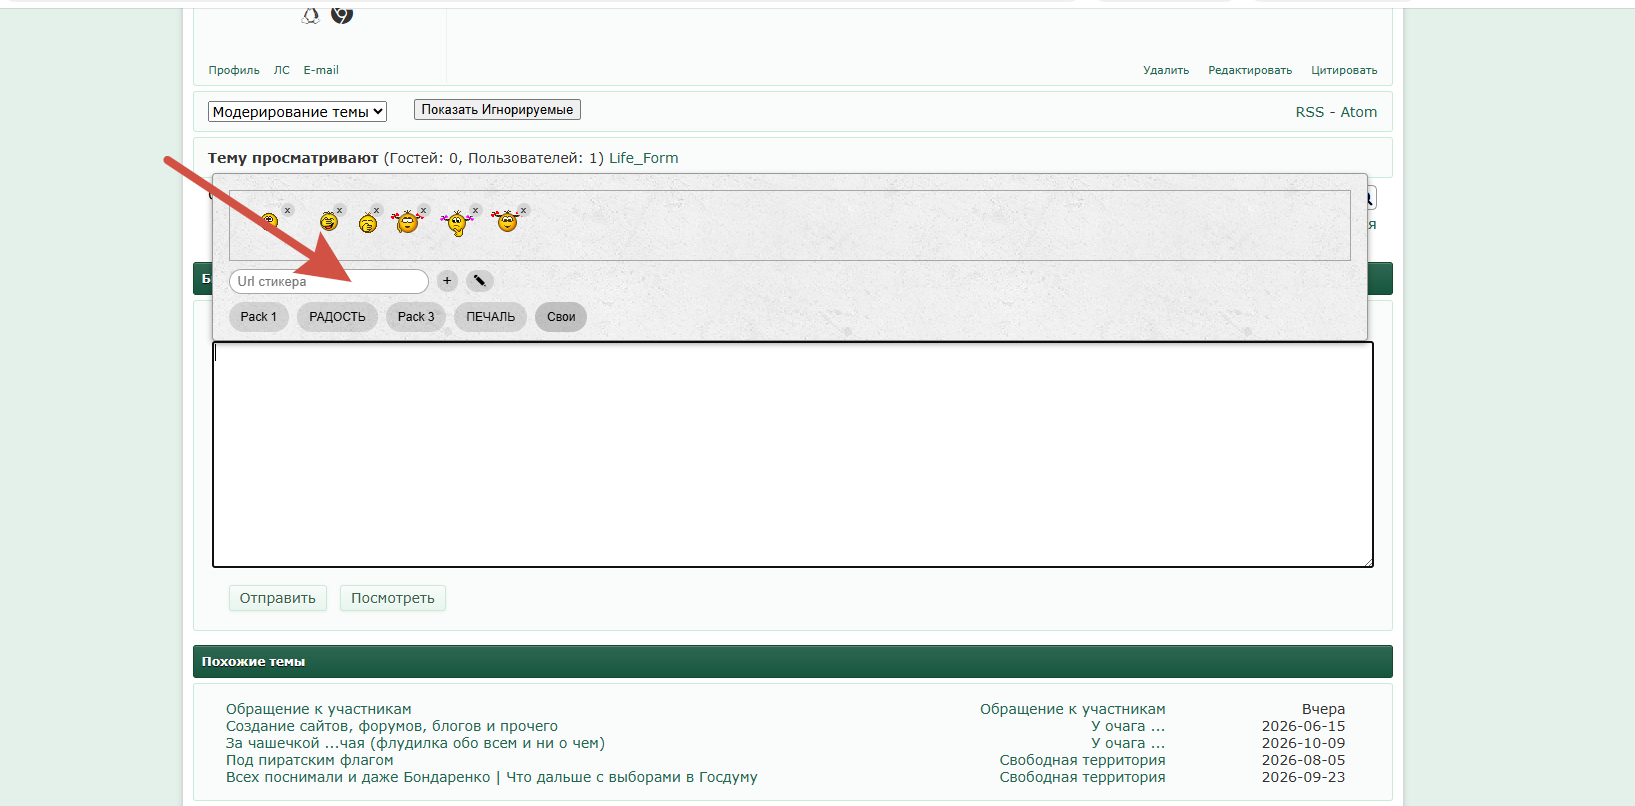Viewport: 1635px width, 806px height.
Task: Click Удалить to delete the post
Action: point(1166,70)
